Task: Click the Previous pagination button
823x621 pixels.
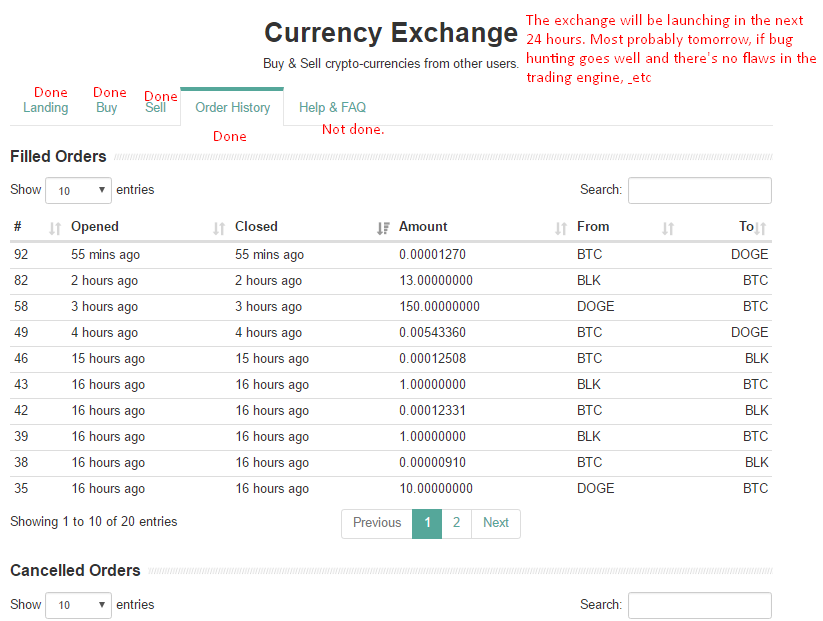Action: pyautogui.click(x=377, y=523)
